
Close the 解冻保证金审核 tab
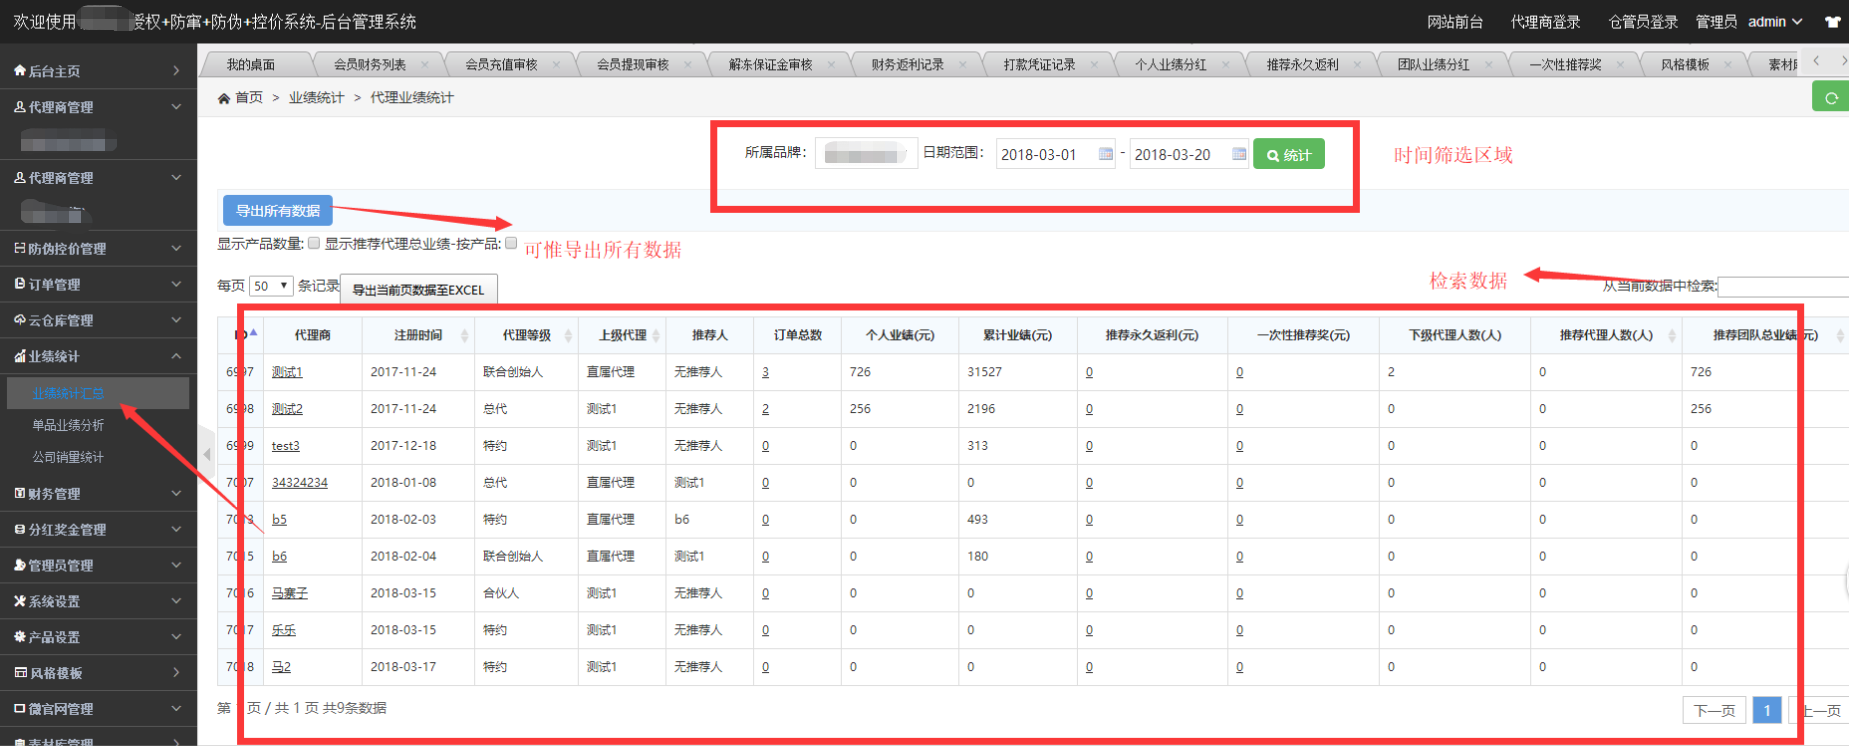[832, 65]
